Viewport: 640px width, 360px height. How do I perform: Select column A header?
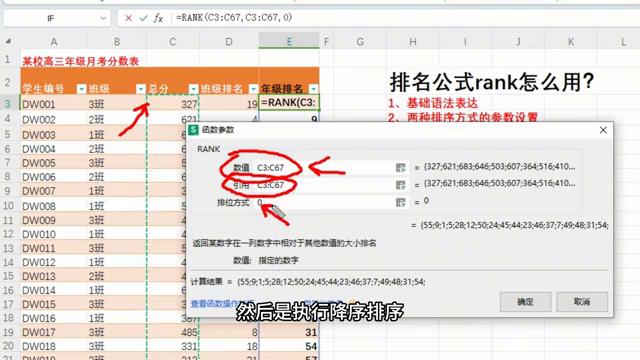pyautogui.click(x=53, y=42)
